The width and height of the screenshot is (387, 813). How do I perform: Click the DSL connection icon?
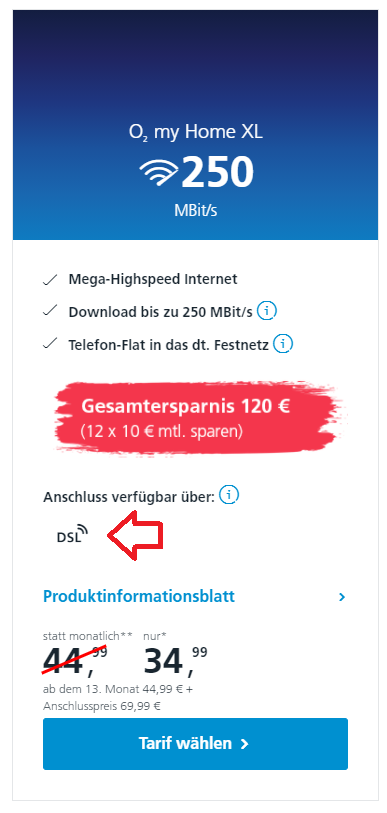point(73,534)
